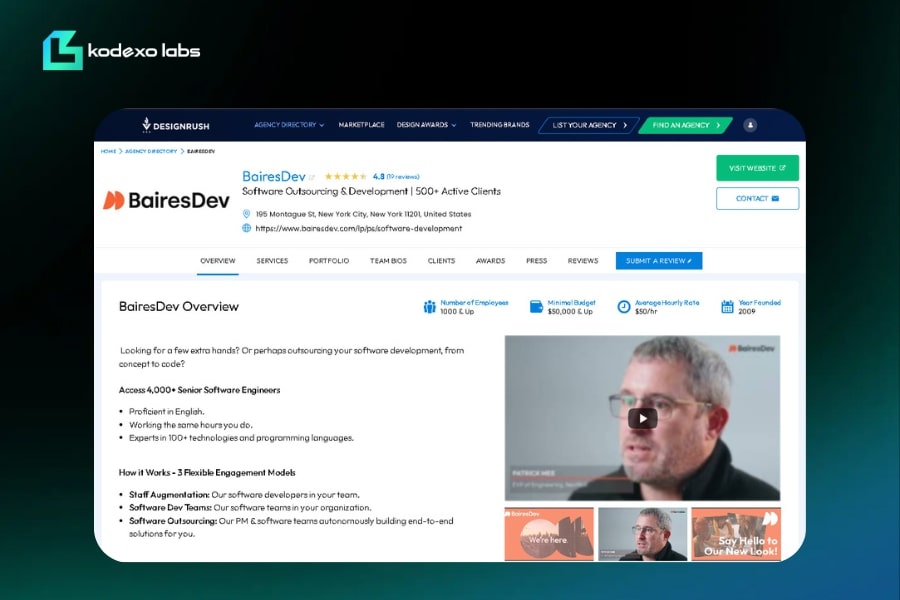Open the Clients tab
Image resolution: width=900 pixels, height=600 pixels.
coord(441,261)
